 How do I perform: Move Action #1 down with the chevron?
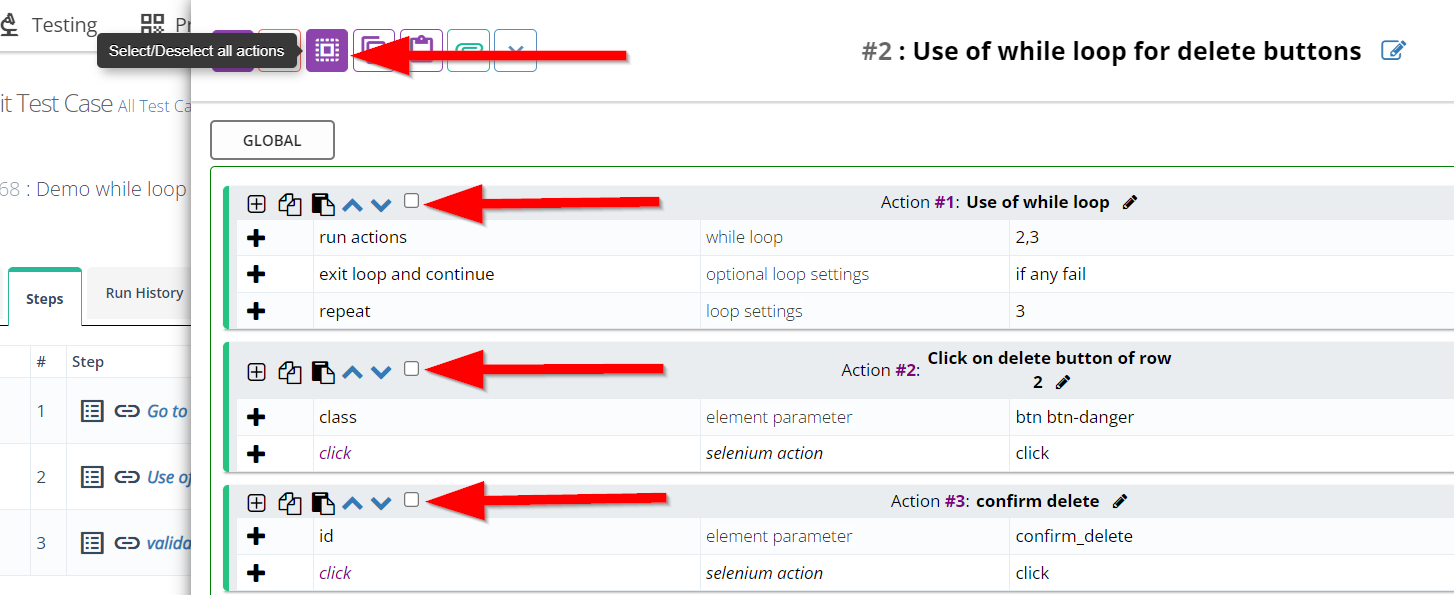381,205
